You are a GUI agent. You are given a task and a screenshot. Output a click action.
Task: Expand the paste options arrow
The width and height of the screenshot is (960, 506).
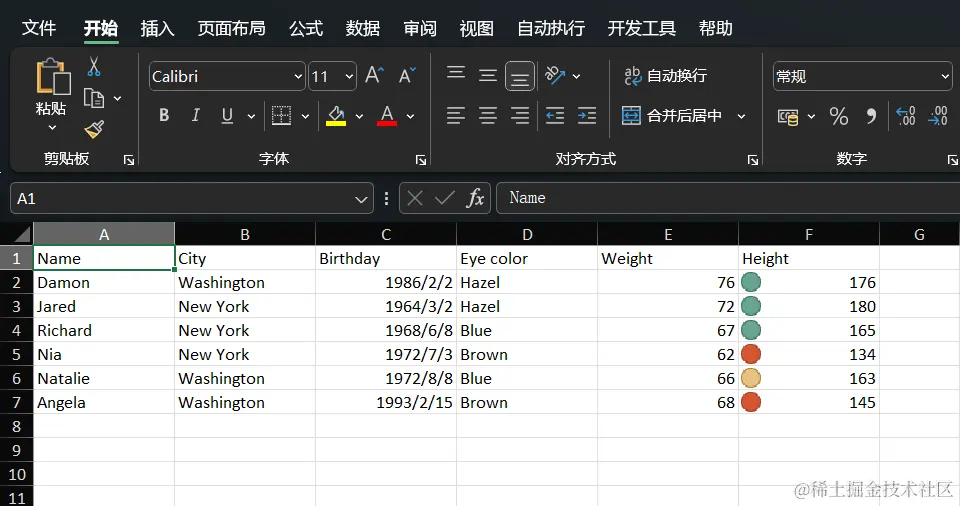pyautogui.click(x=53, y=128)
